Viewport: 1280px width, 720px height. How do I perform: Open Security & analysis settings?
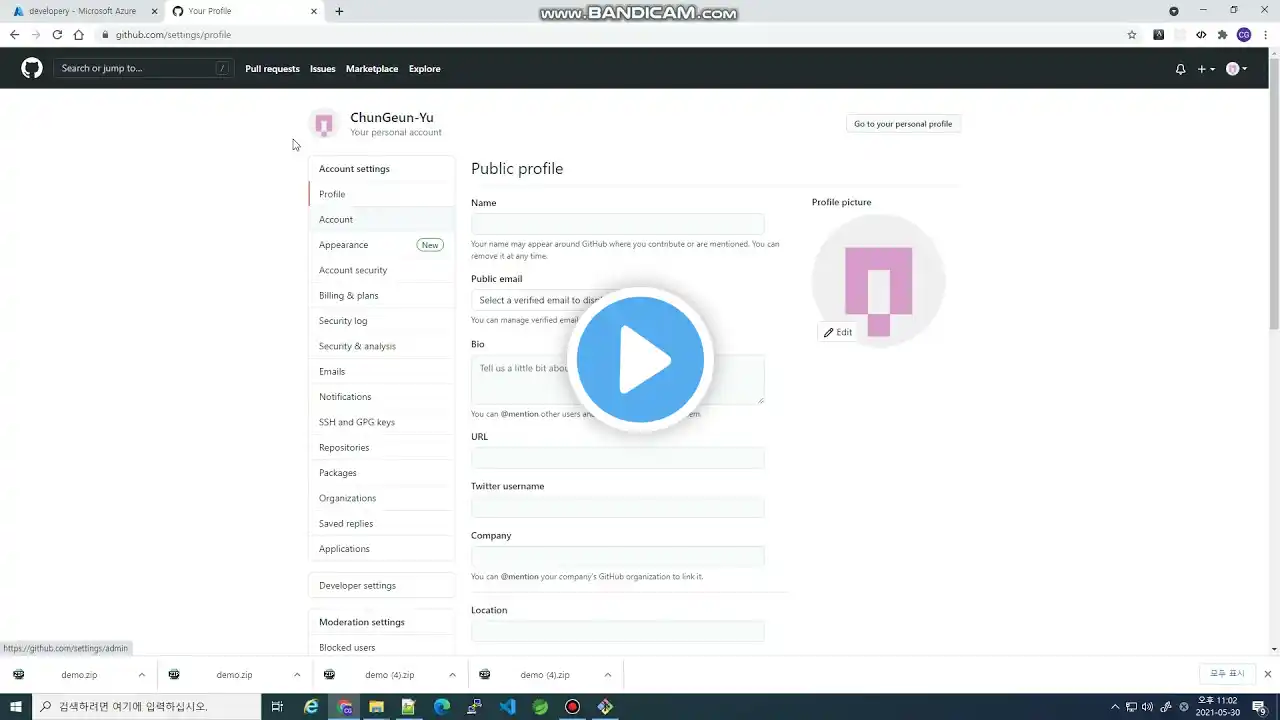tap(381, 346)
